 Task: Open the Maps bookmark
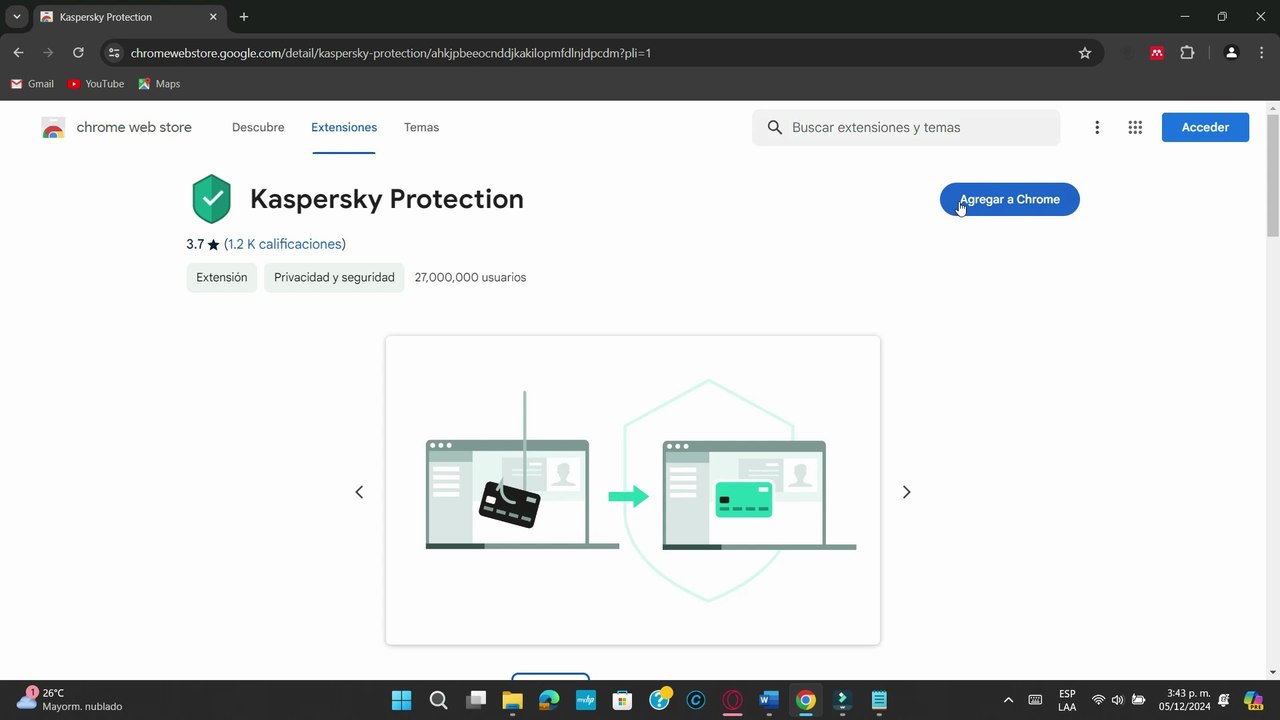click(159, 84)
